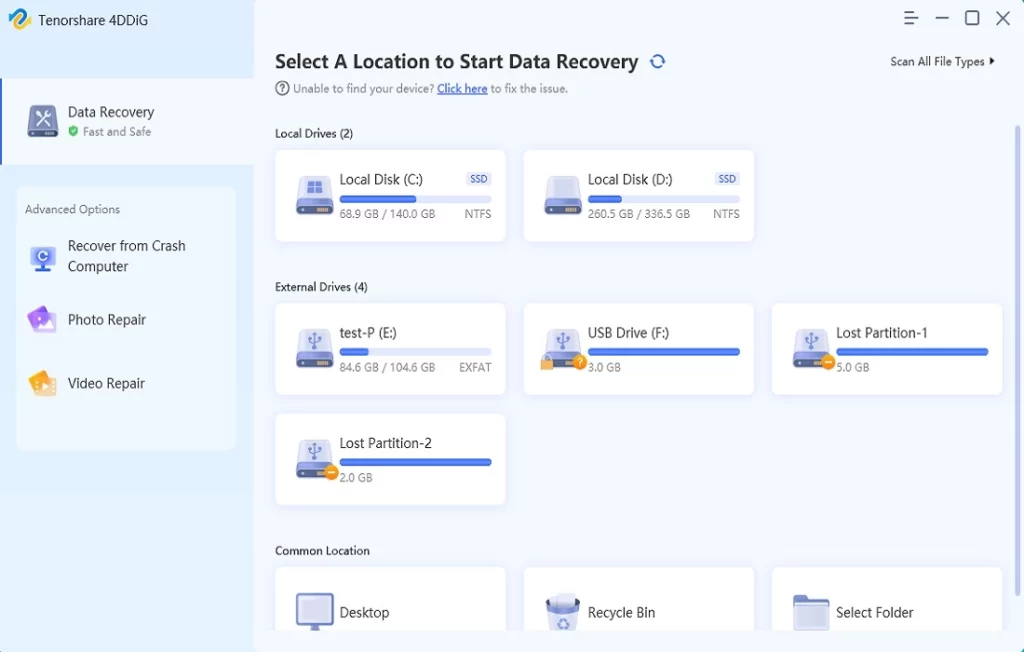Screen dimensions: 1024x652
Task: Click the Local Disk (D:) drive icon
Action: coord(563,195)
